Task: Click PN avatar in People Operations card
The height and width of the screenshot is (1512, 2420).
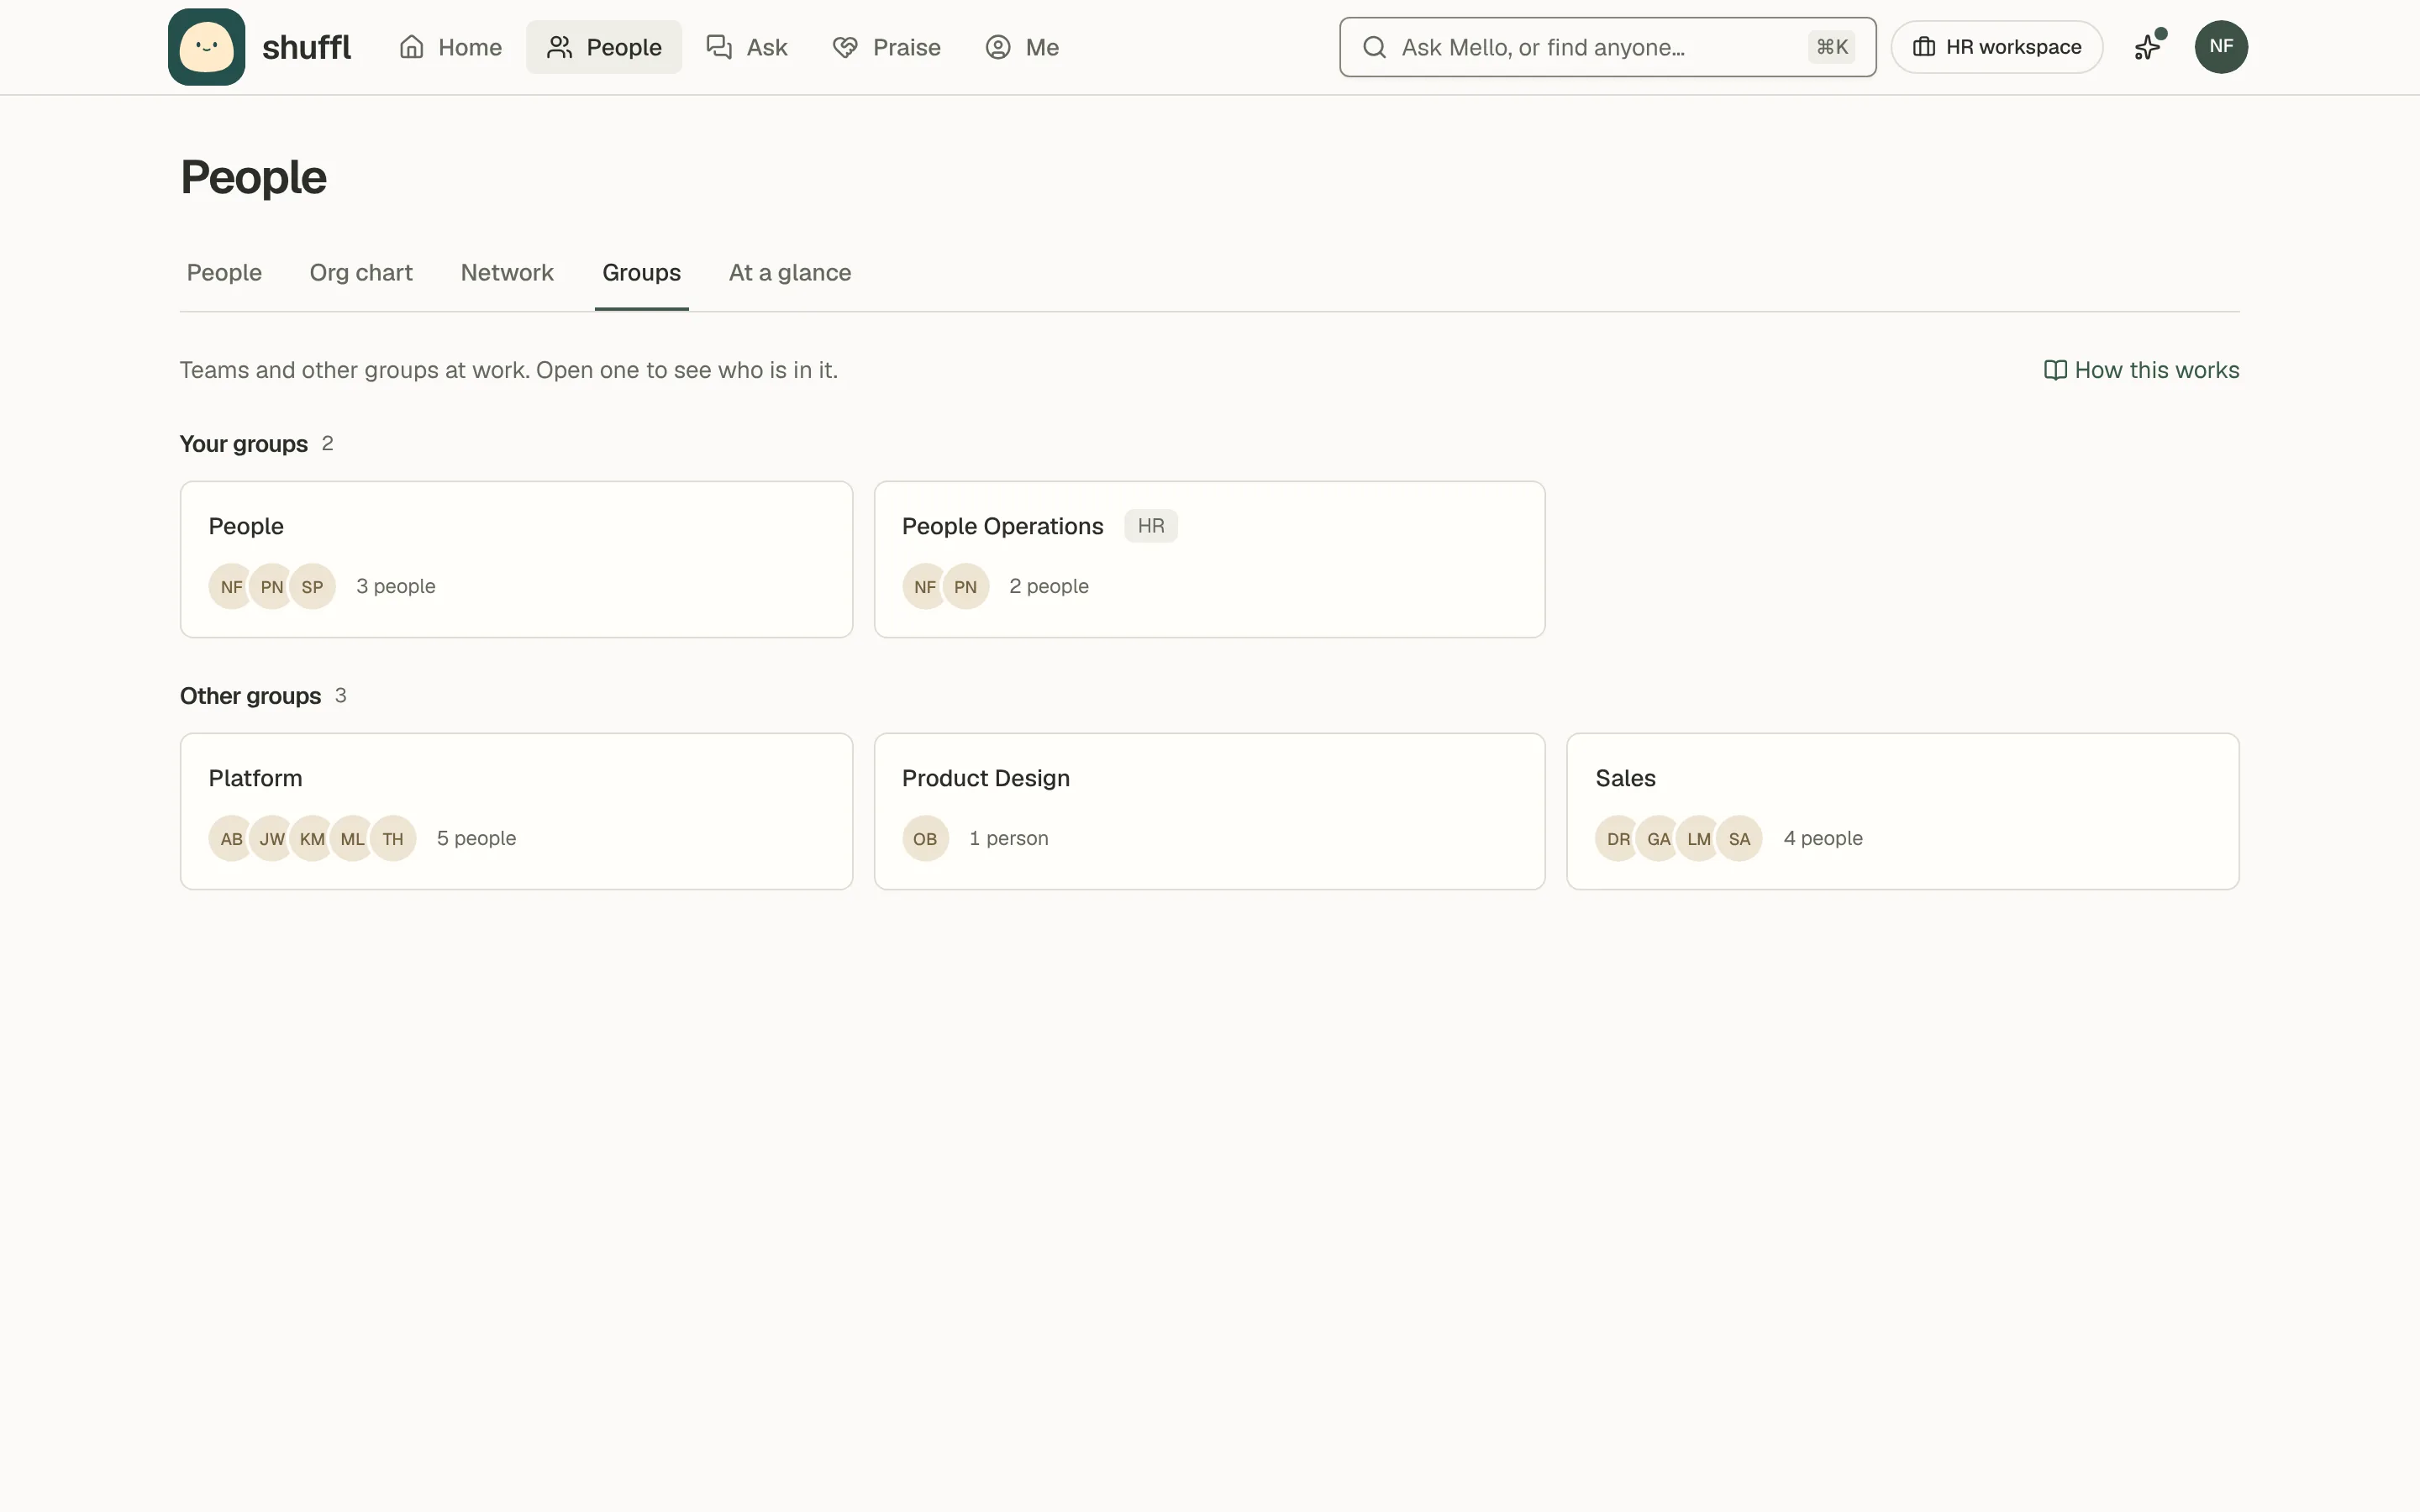Action: (965, 587)
